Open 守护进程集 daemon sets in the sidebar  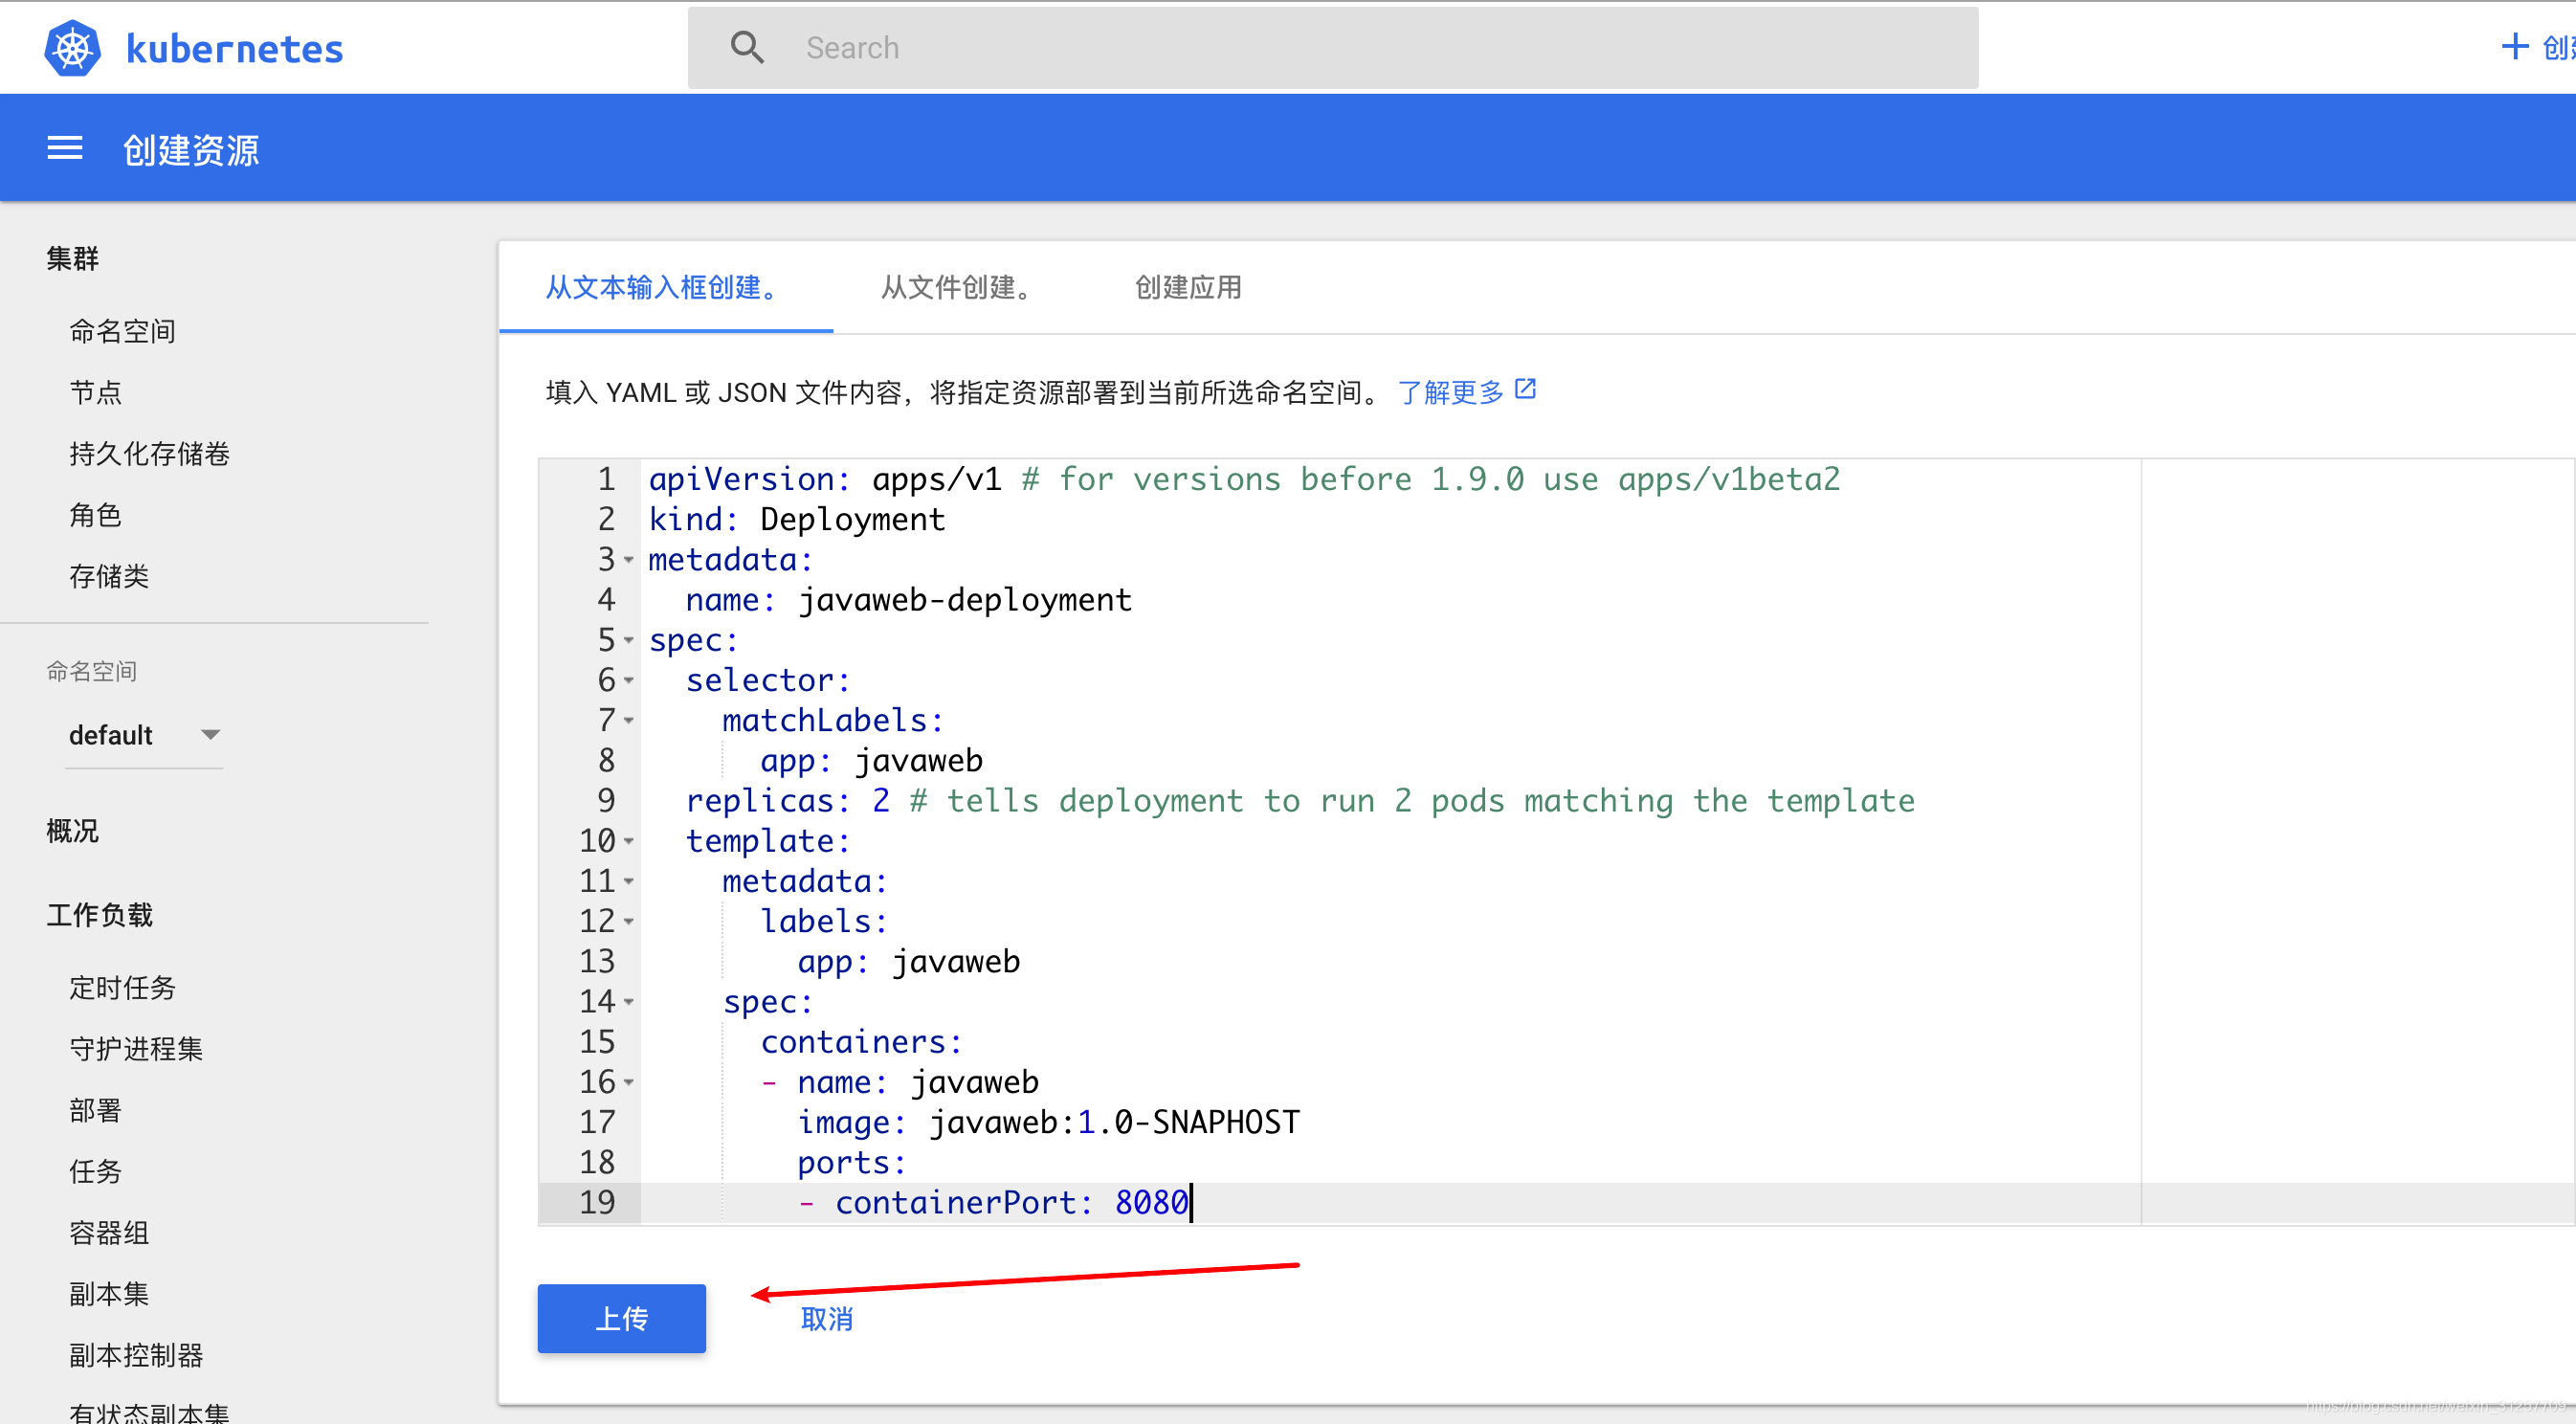pos(136,1049)
